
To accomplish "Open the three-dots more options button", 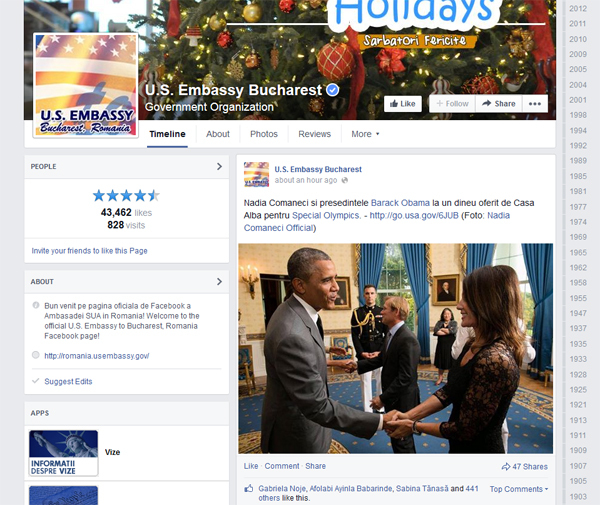I will coord(535,104).
